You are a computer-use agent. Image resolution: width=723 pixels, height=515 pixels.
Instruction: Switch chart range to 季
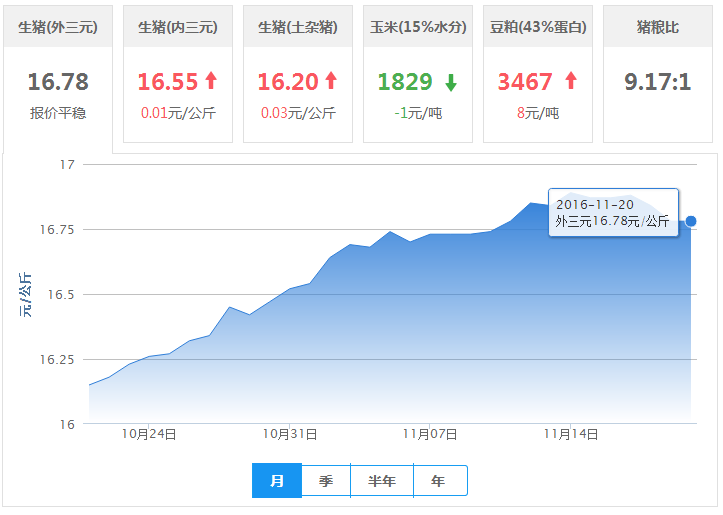point(326,481)
